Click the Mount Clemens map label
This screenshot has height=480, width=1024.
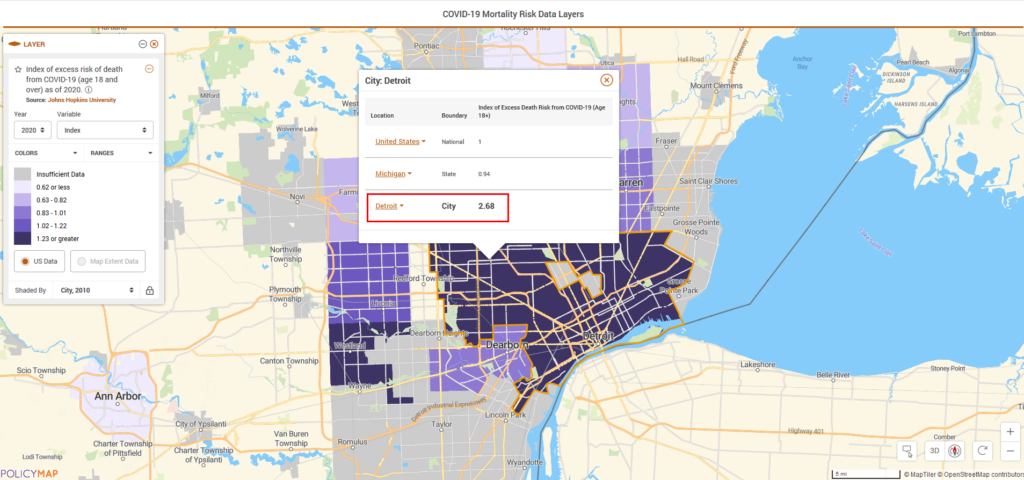[716, 86]
